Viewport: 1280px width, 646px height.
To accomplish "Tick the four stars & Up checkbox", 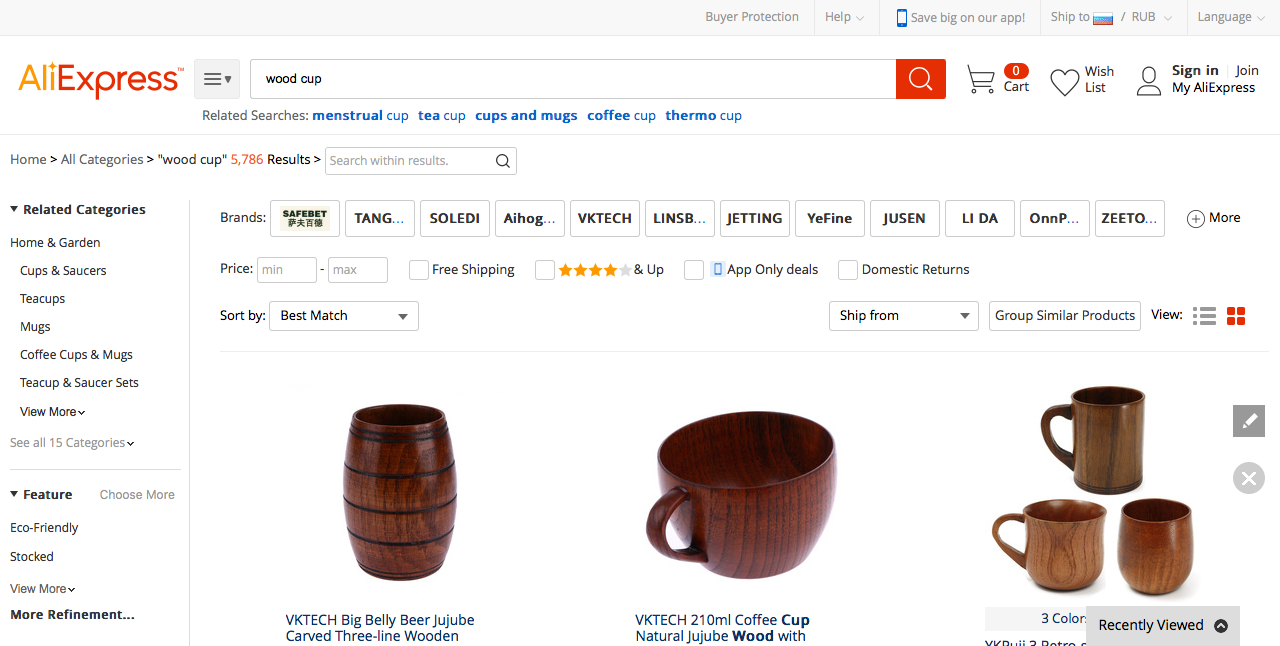I will [x=545, y=270].
